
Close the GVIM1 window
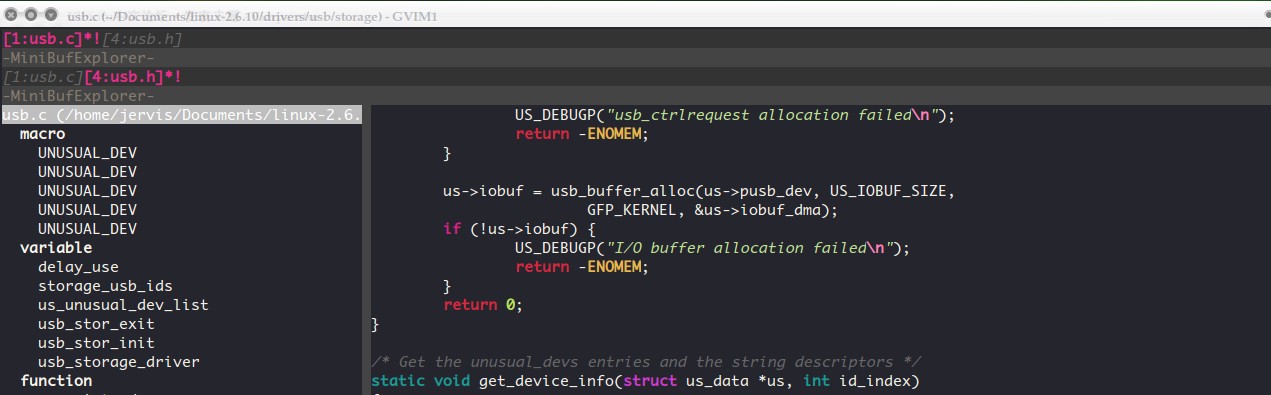point(11,16)
